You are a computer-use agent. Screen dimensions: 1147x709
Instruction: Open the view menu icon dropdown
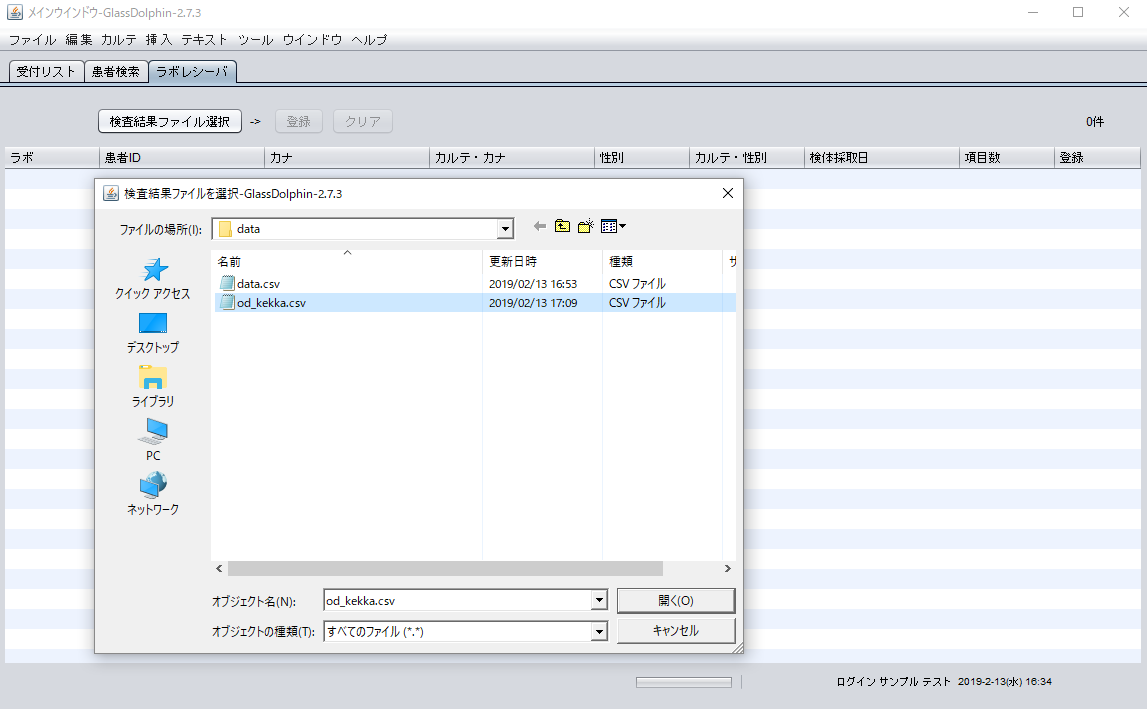(613, 227)
